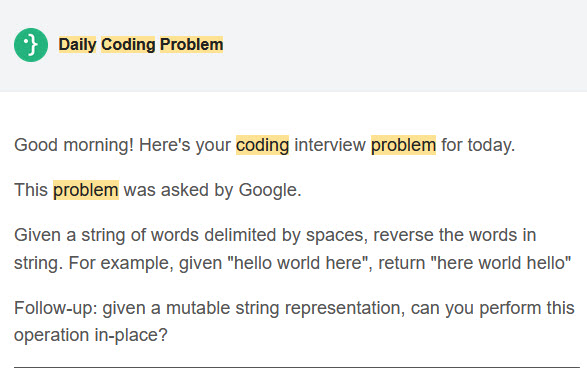Click the green Daily Coding Problem avatar
Viewport: 587px width, 368px height.
31,45
